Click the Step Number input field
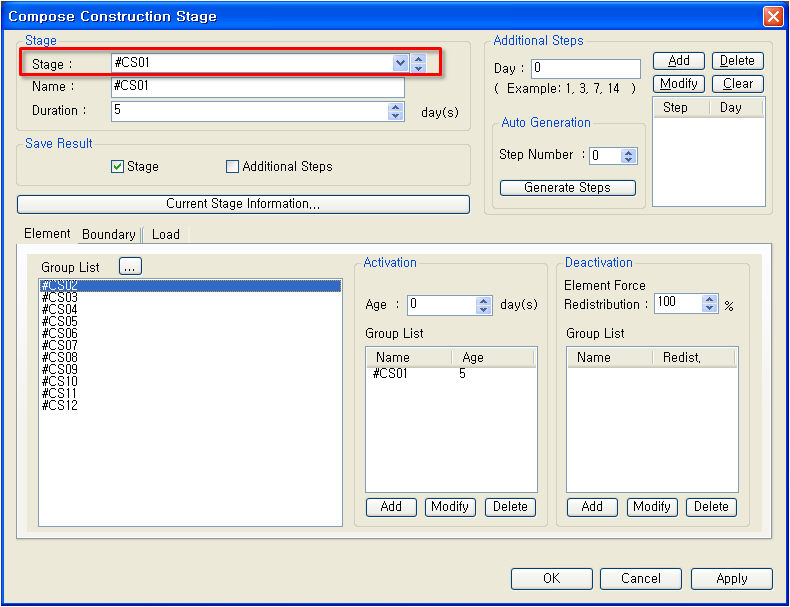790x607 pixels. pyautogui.click(x=605, y=156)
